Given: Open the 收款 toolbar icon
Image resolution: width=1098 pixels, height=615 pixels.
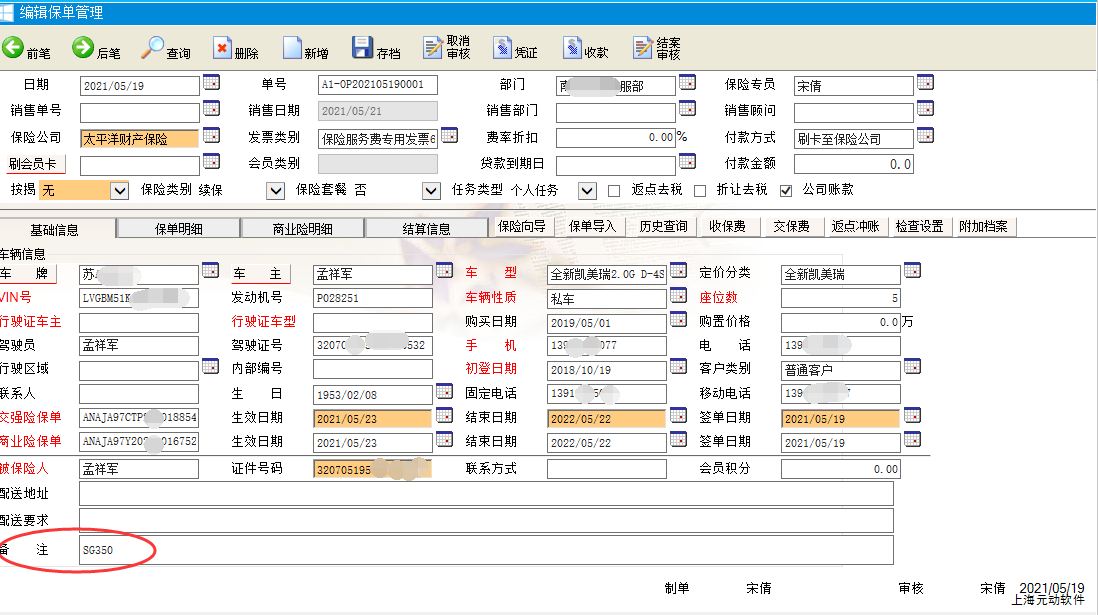Looking at the screenshot, I should (572, 48).
